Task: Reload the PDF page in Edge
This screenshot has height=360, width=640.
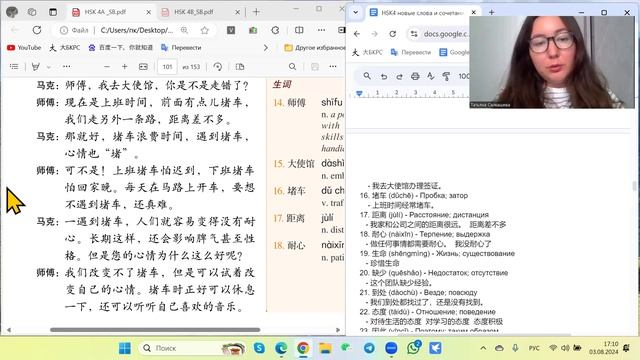Action: coord(37,30)
